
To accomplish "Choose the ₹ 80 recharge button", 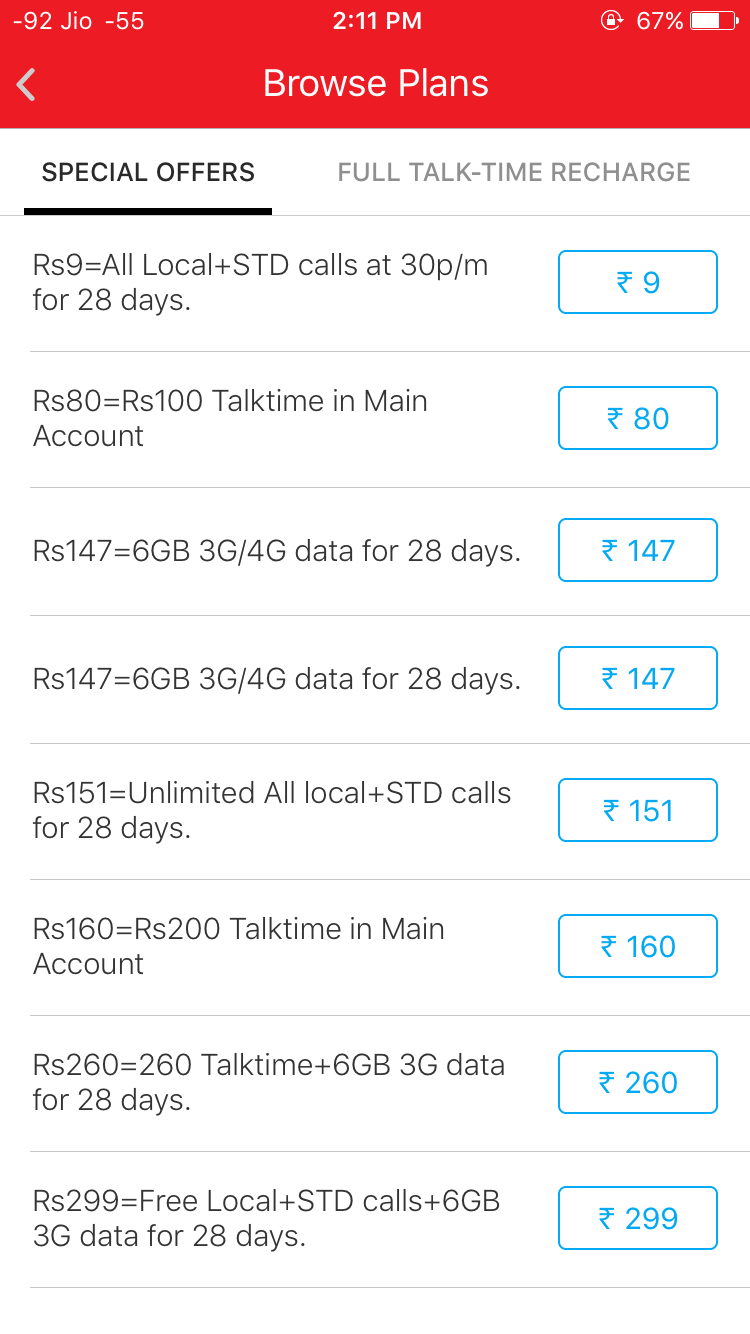I will (637, 418).
